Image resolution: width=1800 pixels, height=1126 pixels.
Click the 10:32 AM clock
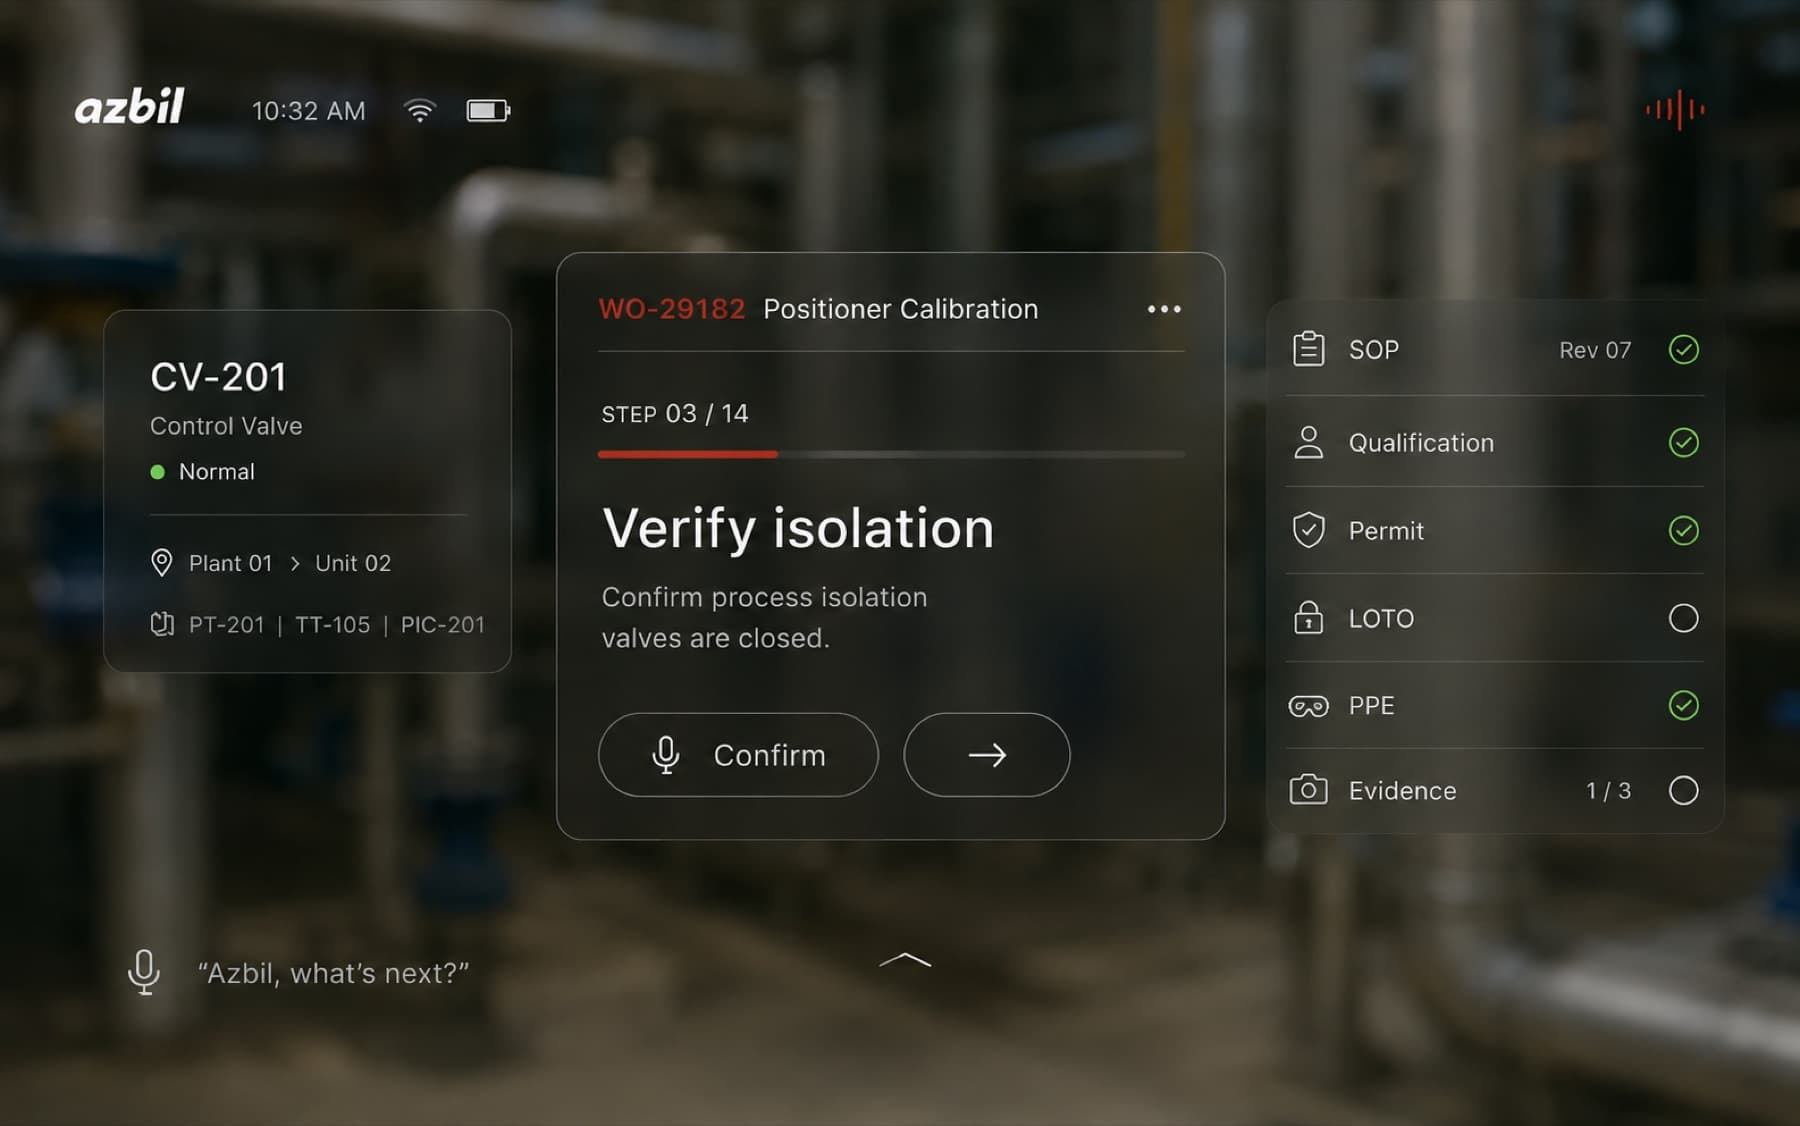pyautogui.click(x=309, y=111)
